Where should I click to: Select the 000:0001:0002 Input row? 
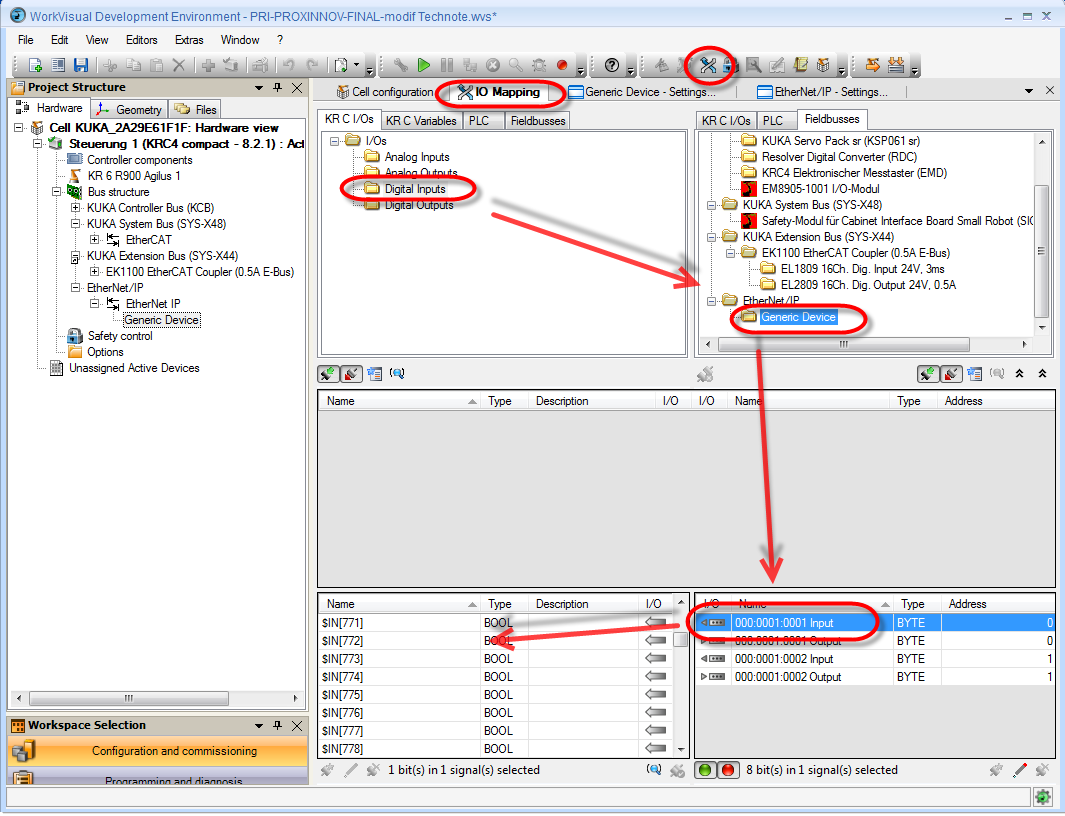[x=875, y=659]
